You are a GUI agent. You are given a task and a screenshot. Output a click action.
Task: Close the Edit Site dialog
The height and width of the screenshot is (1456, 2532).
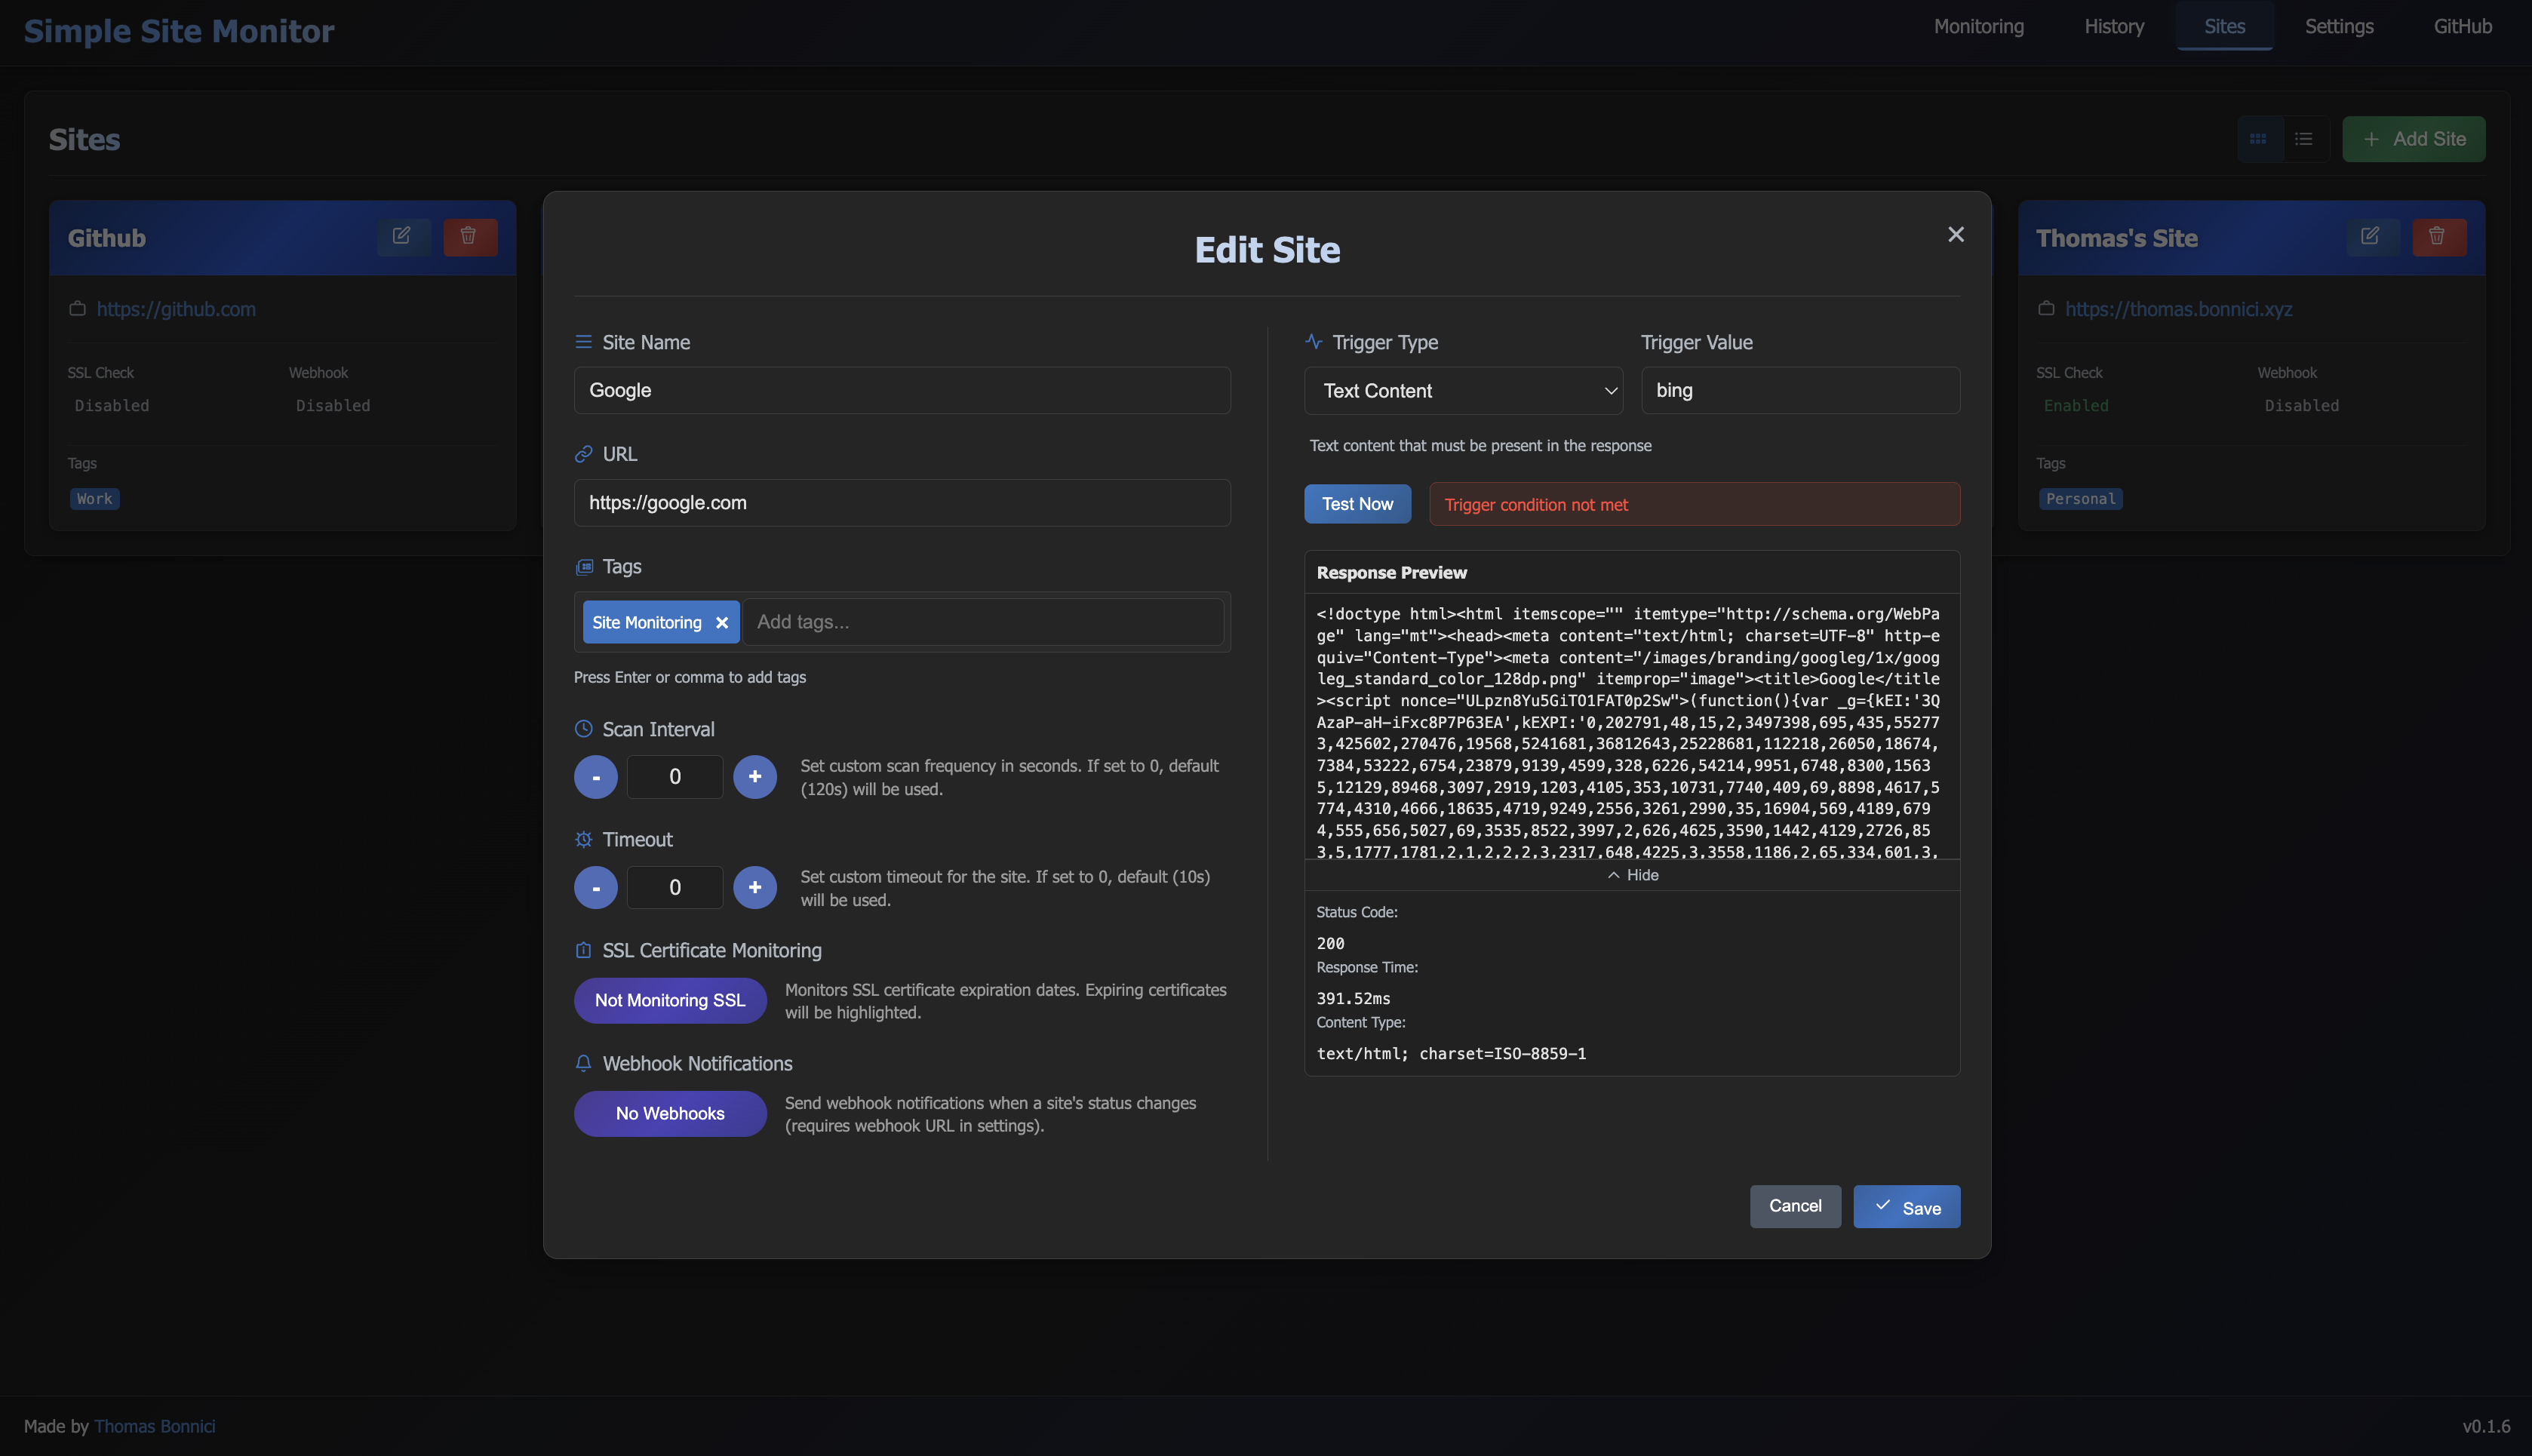click(x=1956, y=234)
